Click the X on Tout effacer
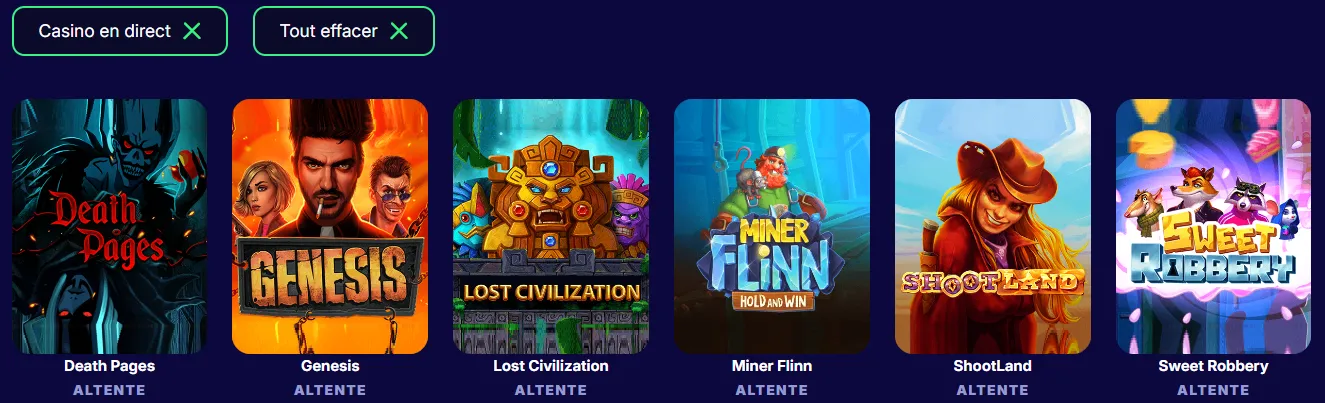 point(399,31)
